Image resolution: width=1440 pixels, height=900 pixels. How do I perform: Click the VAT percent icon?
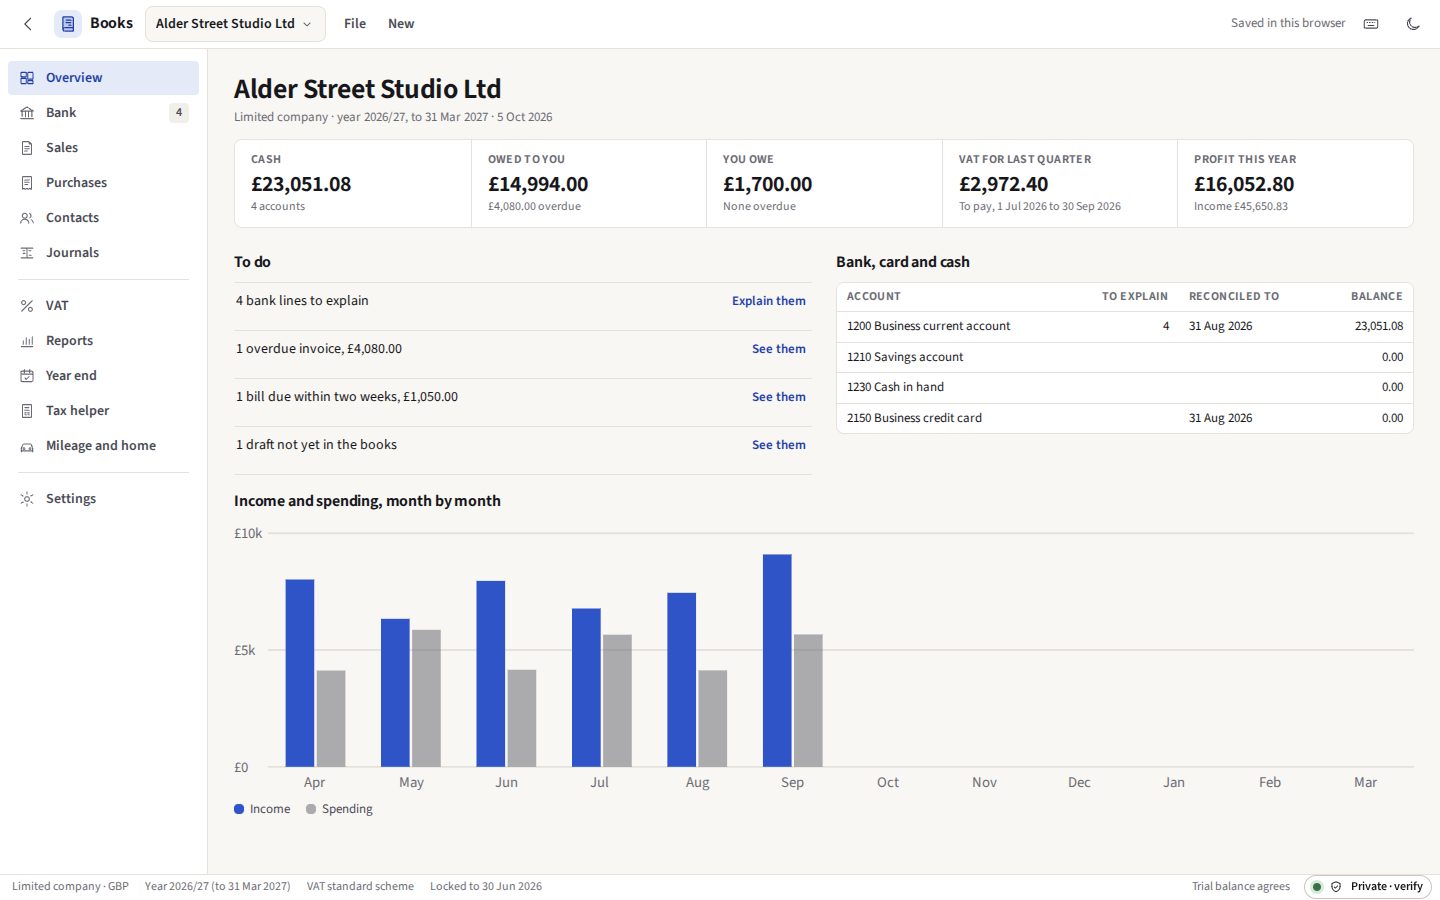[x=27, y=306]
